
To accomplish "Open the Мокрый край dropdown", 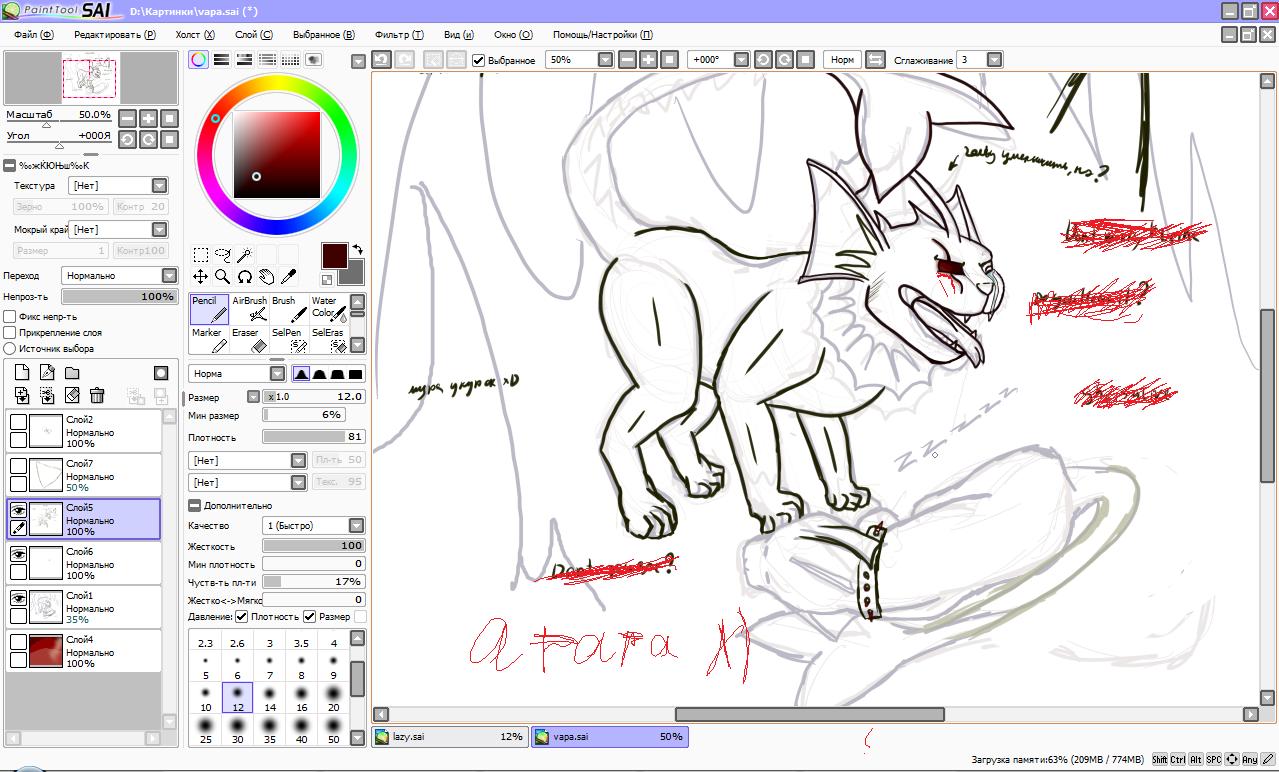I will tap(118, 230).
